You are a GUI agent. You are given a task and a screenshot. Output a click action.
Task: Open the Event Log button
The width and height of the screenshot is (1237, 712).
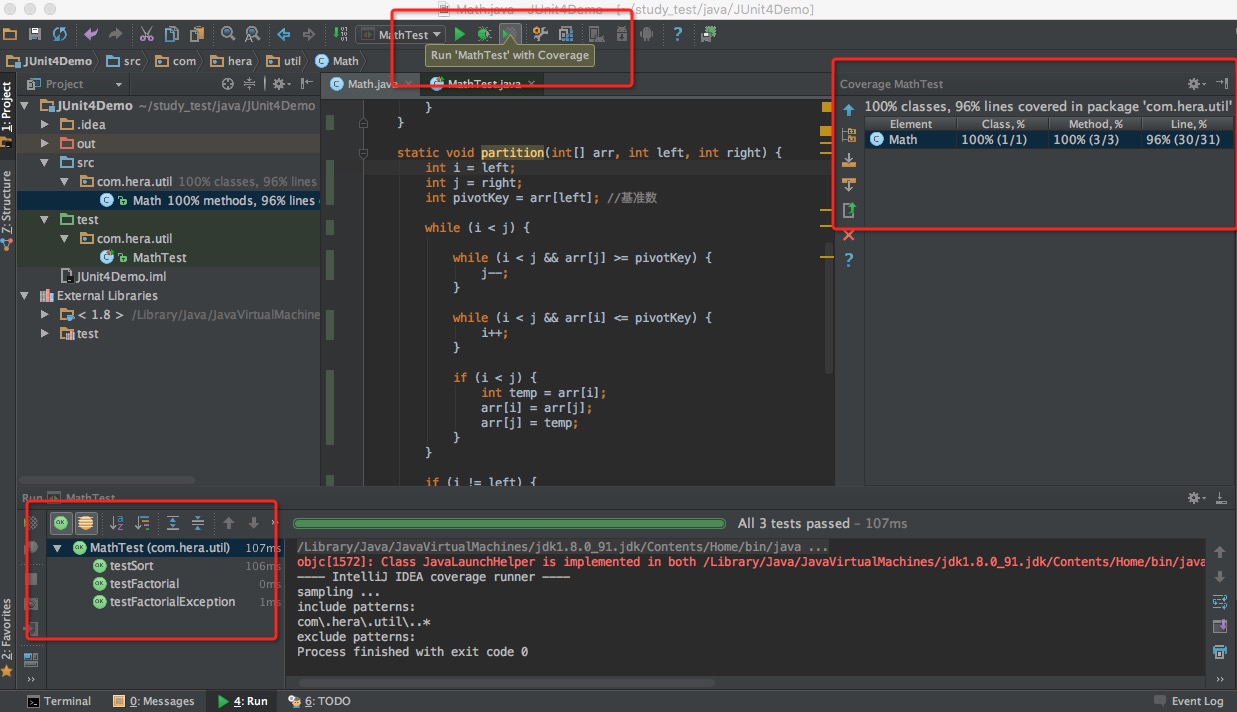click(x=1188, y=701)
